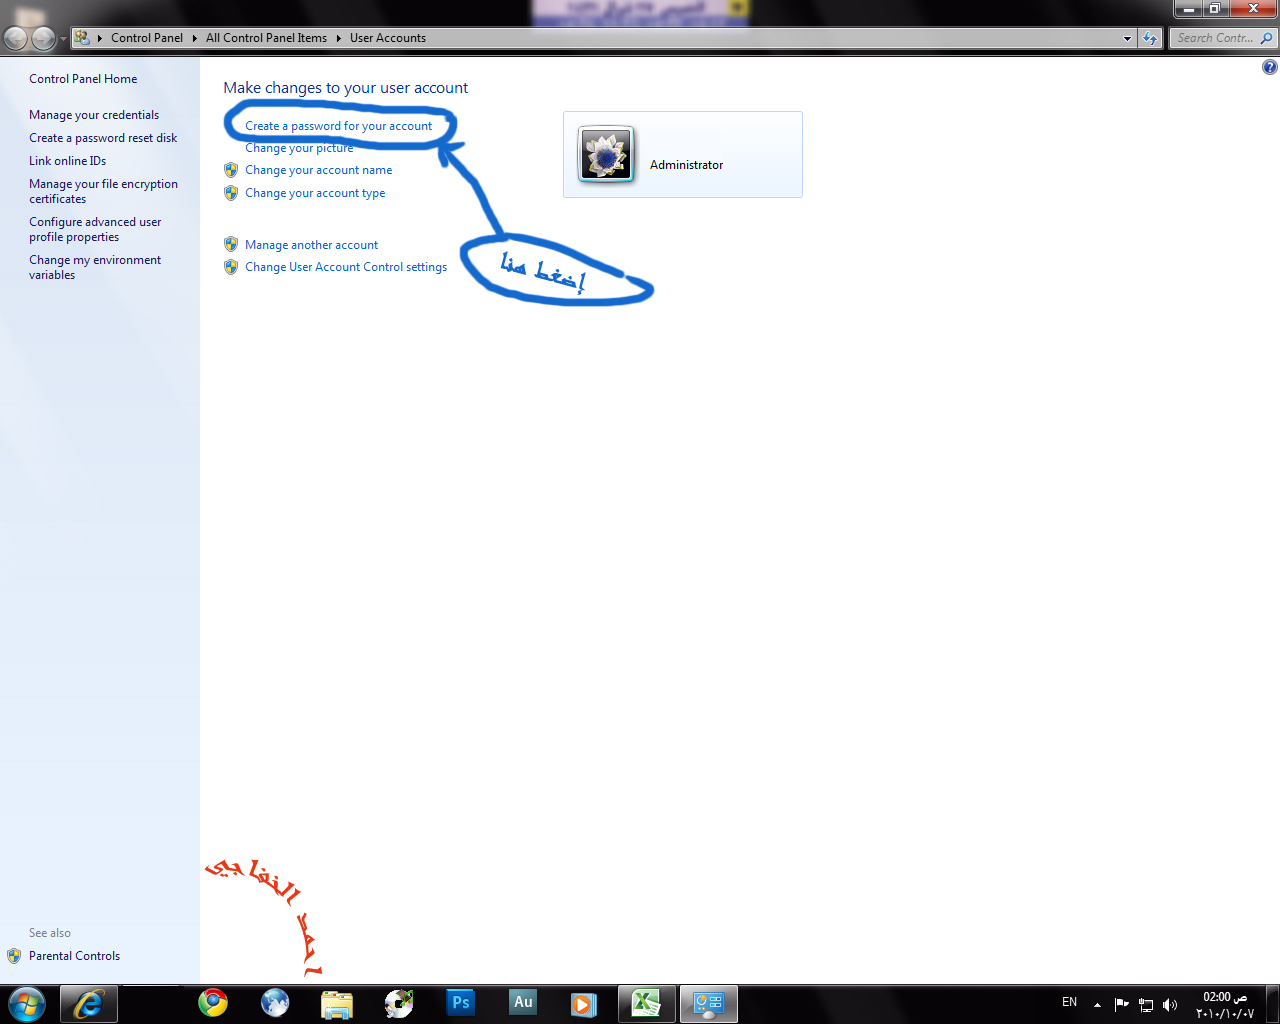1280x1024 pixels.
Task: Click the volume speaker icon in tray
Action: click(x=1170, y=1004)
